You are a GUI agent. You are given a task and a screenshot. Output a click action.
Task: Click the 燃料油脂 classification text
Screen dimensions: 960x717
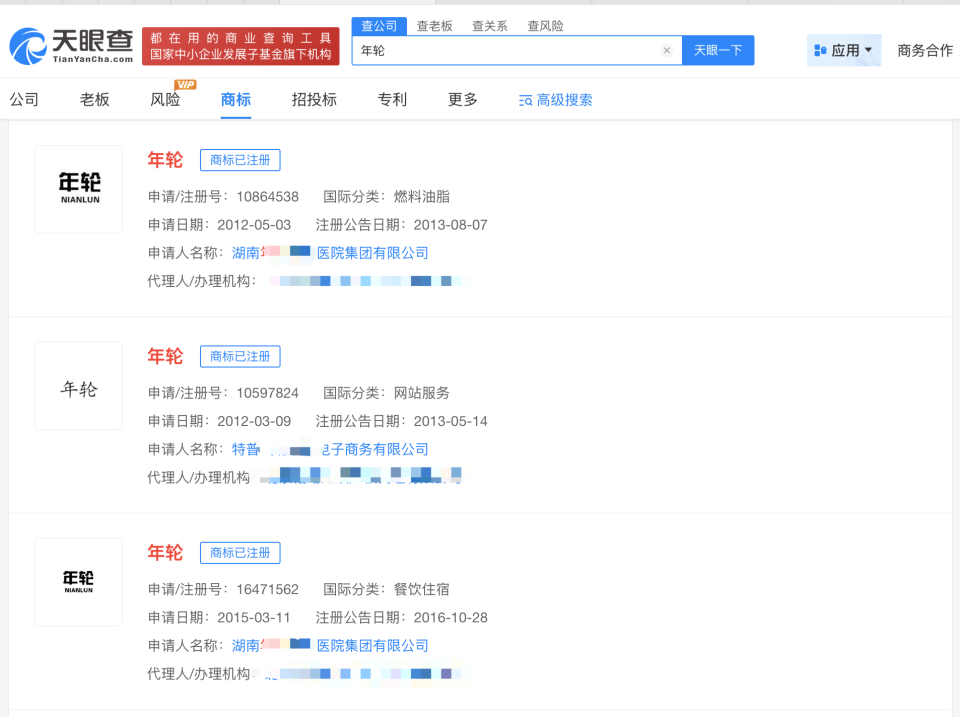[x=422, y=197]
